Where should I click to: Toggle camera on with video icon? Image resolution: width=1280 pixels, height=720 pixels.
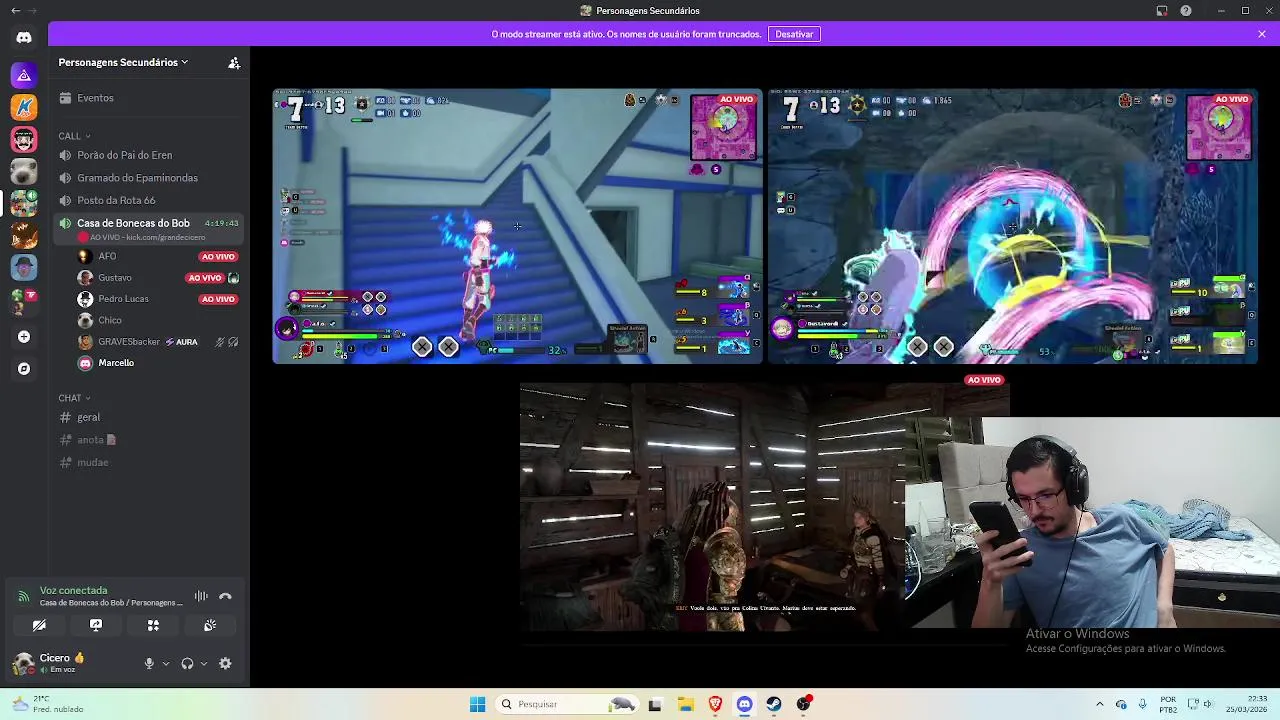(x=39, y=625)
